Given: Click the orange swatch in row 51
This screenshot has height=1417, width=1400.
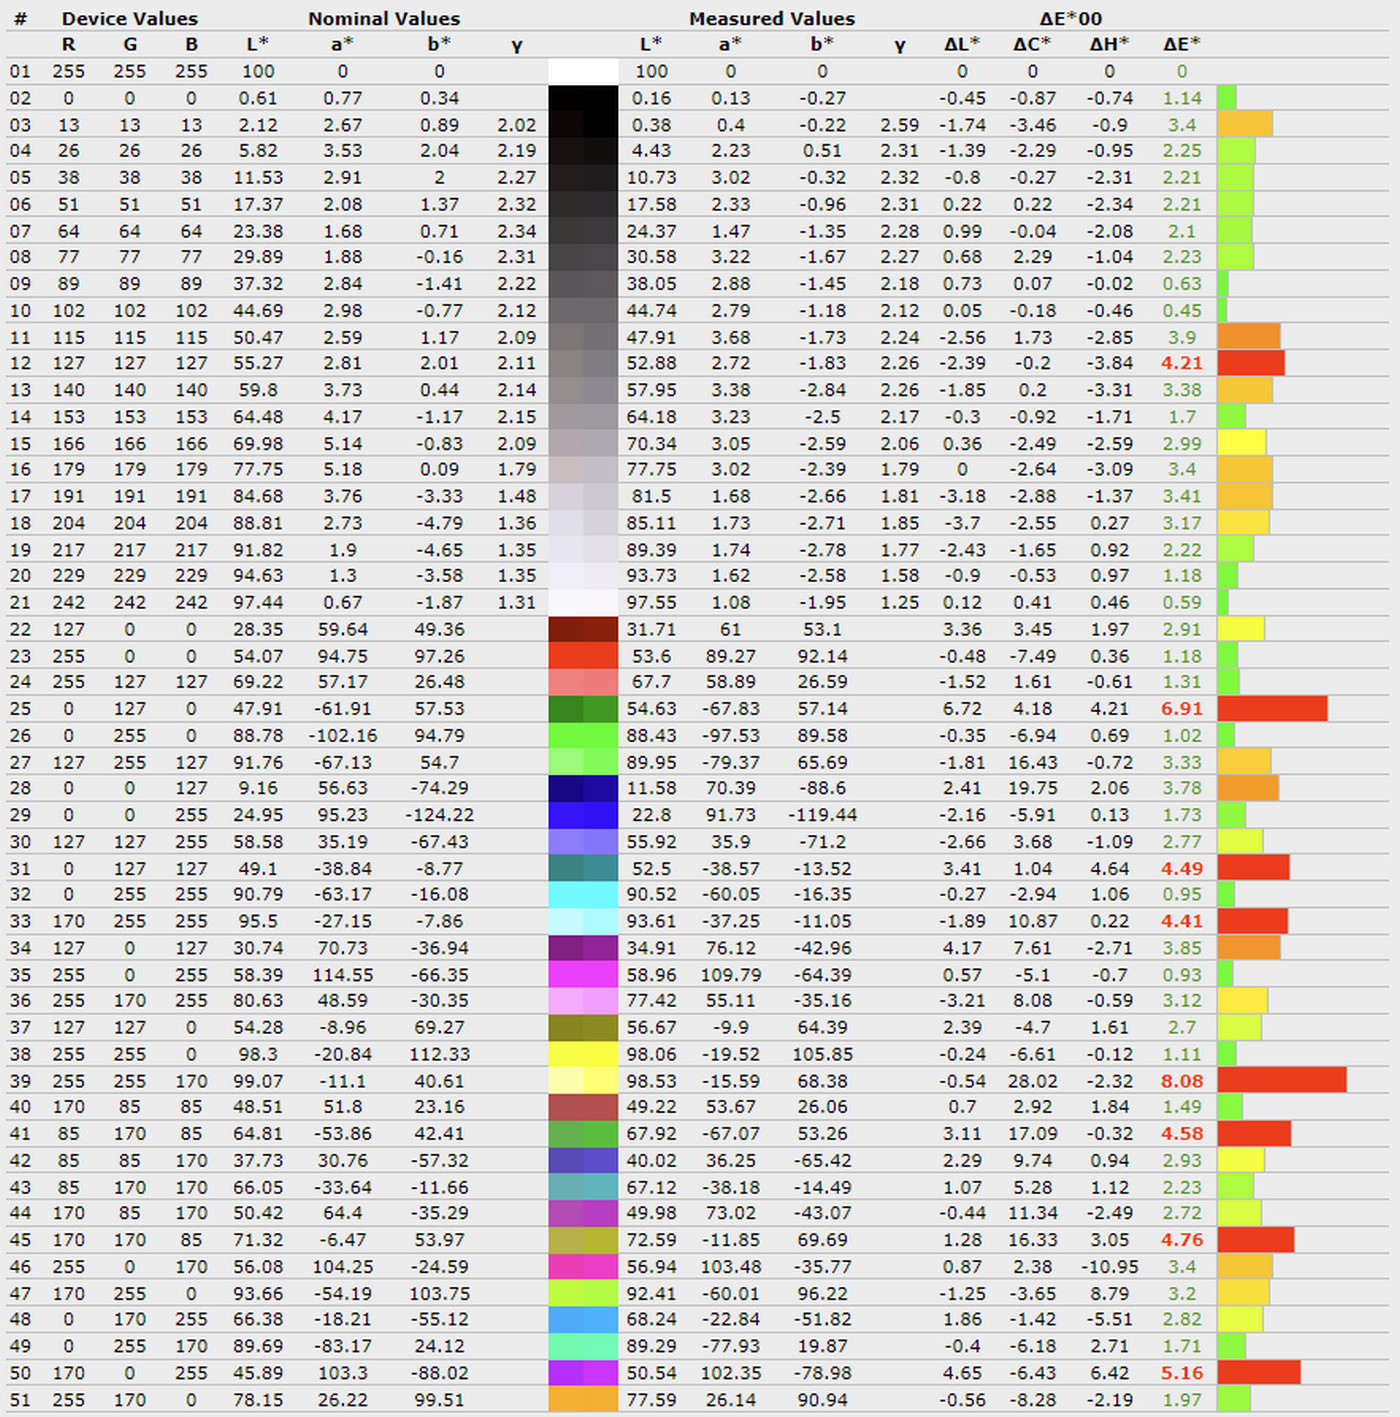Looking at the screenshot, I should pos(583,1400).
